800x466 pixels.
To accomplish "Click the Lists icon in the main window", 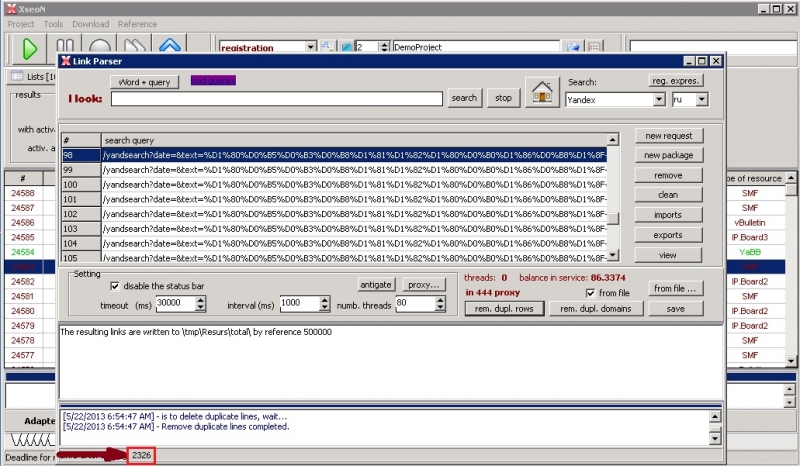I will (17, 76).
